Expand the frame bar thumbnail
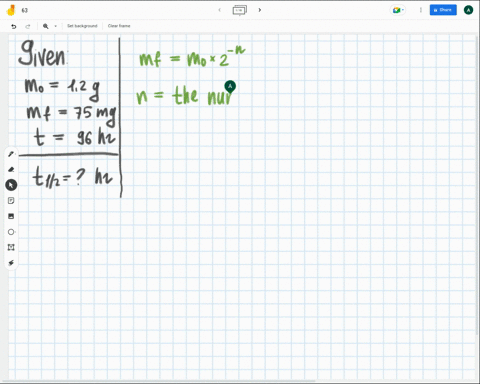This screenshot has height=384, width=480. 239,10
